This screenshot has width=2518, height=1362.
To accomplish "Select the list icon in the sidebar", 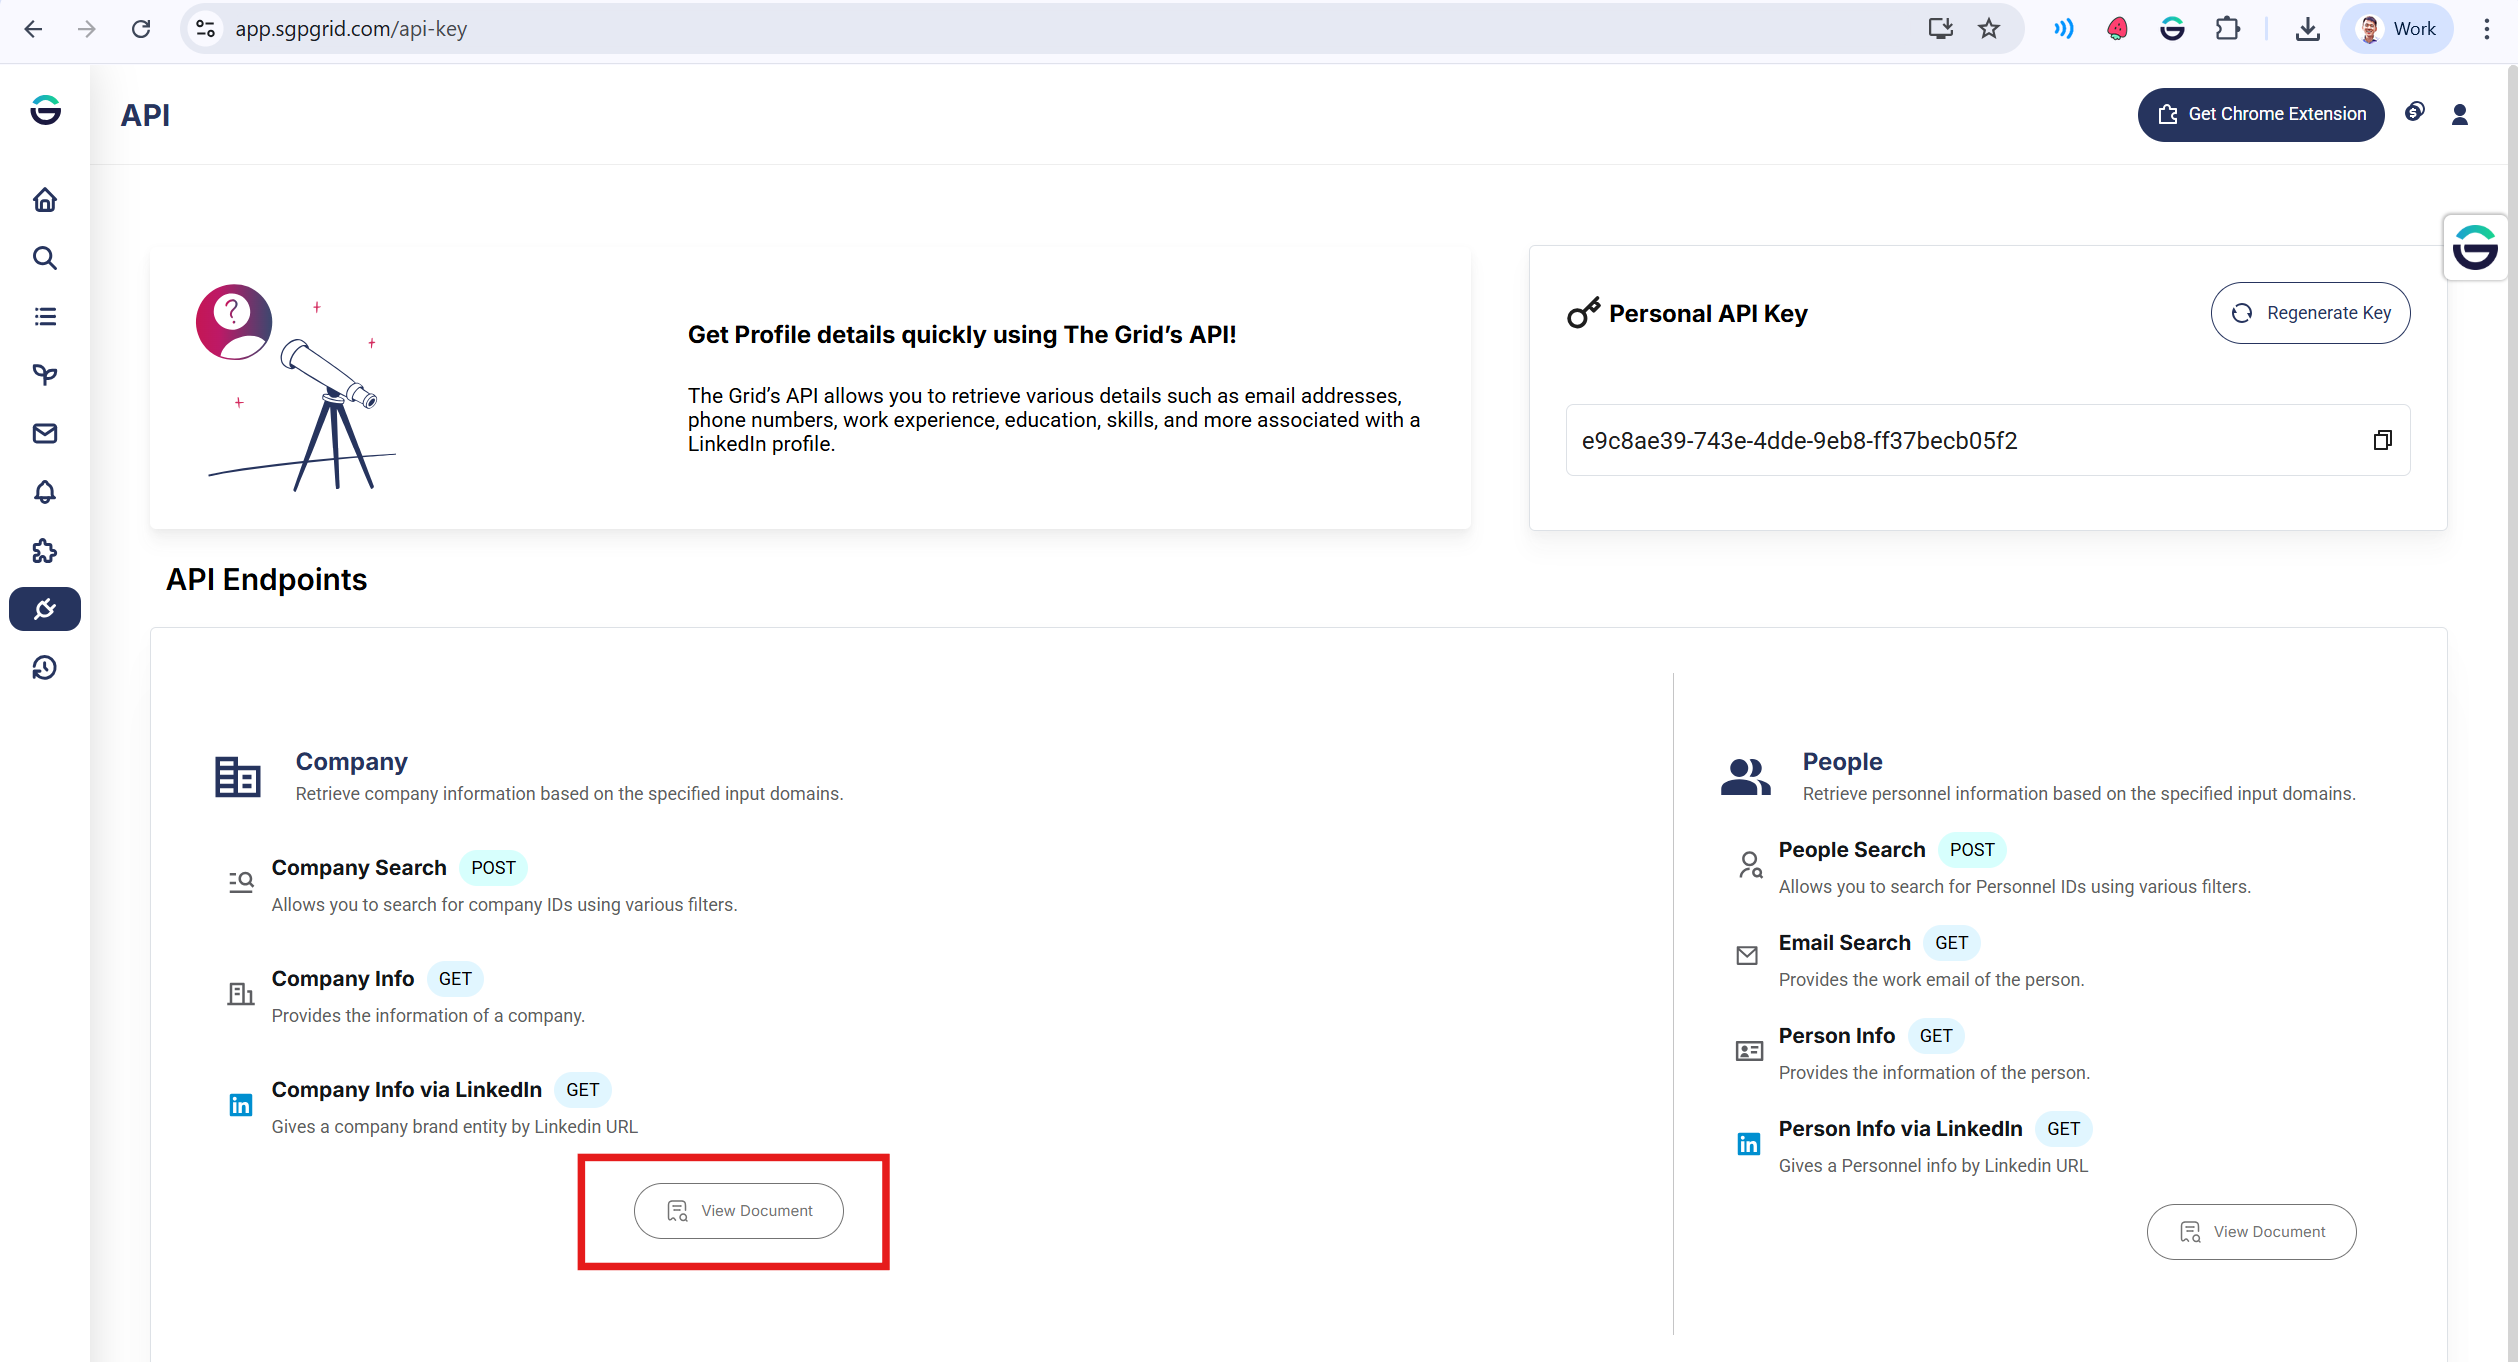I will point(45,316).
